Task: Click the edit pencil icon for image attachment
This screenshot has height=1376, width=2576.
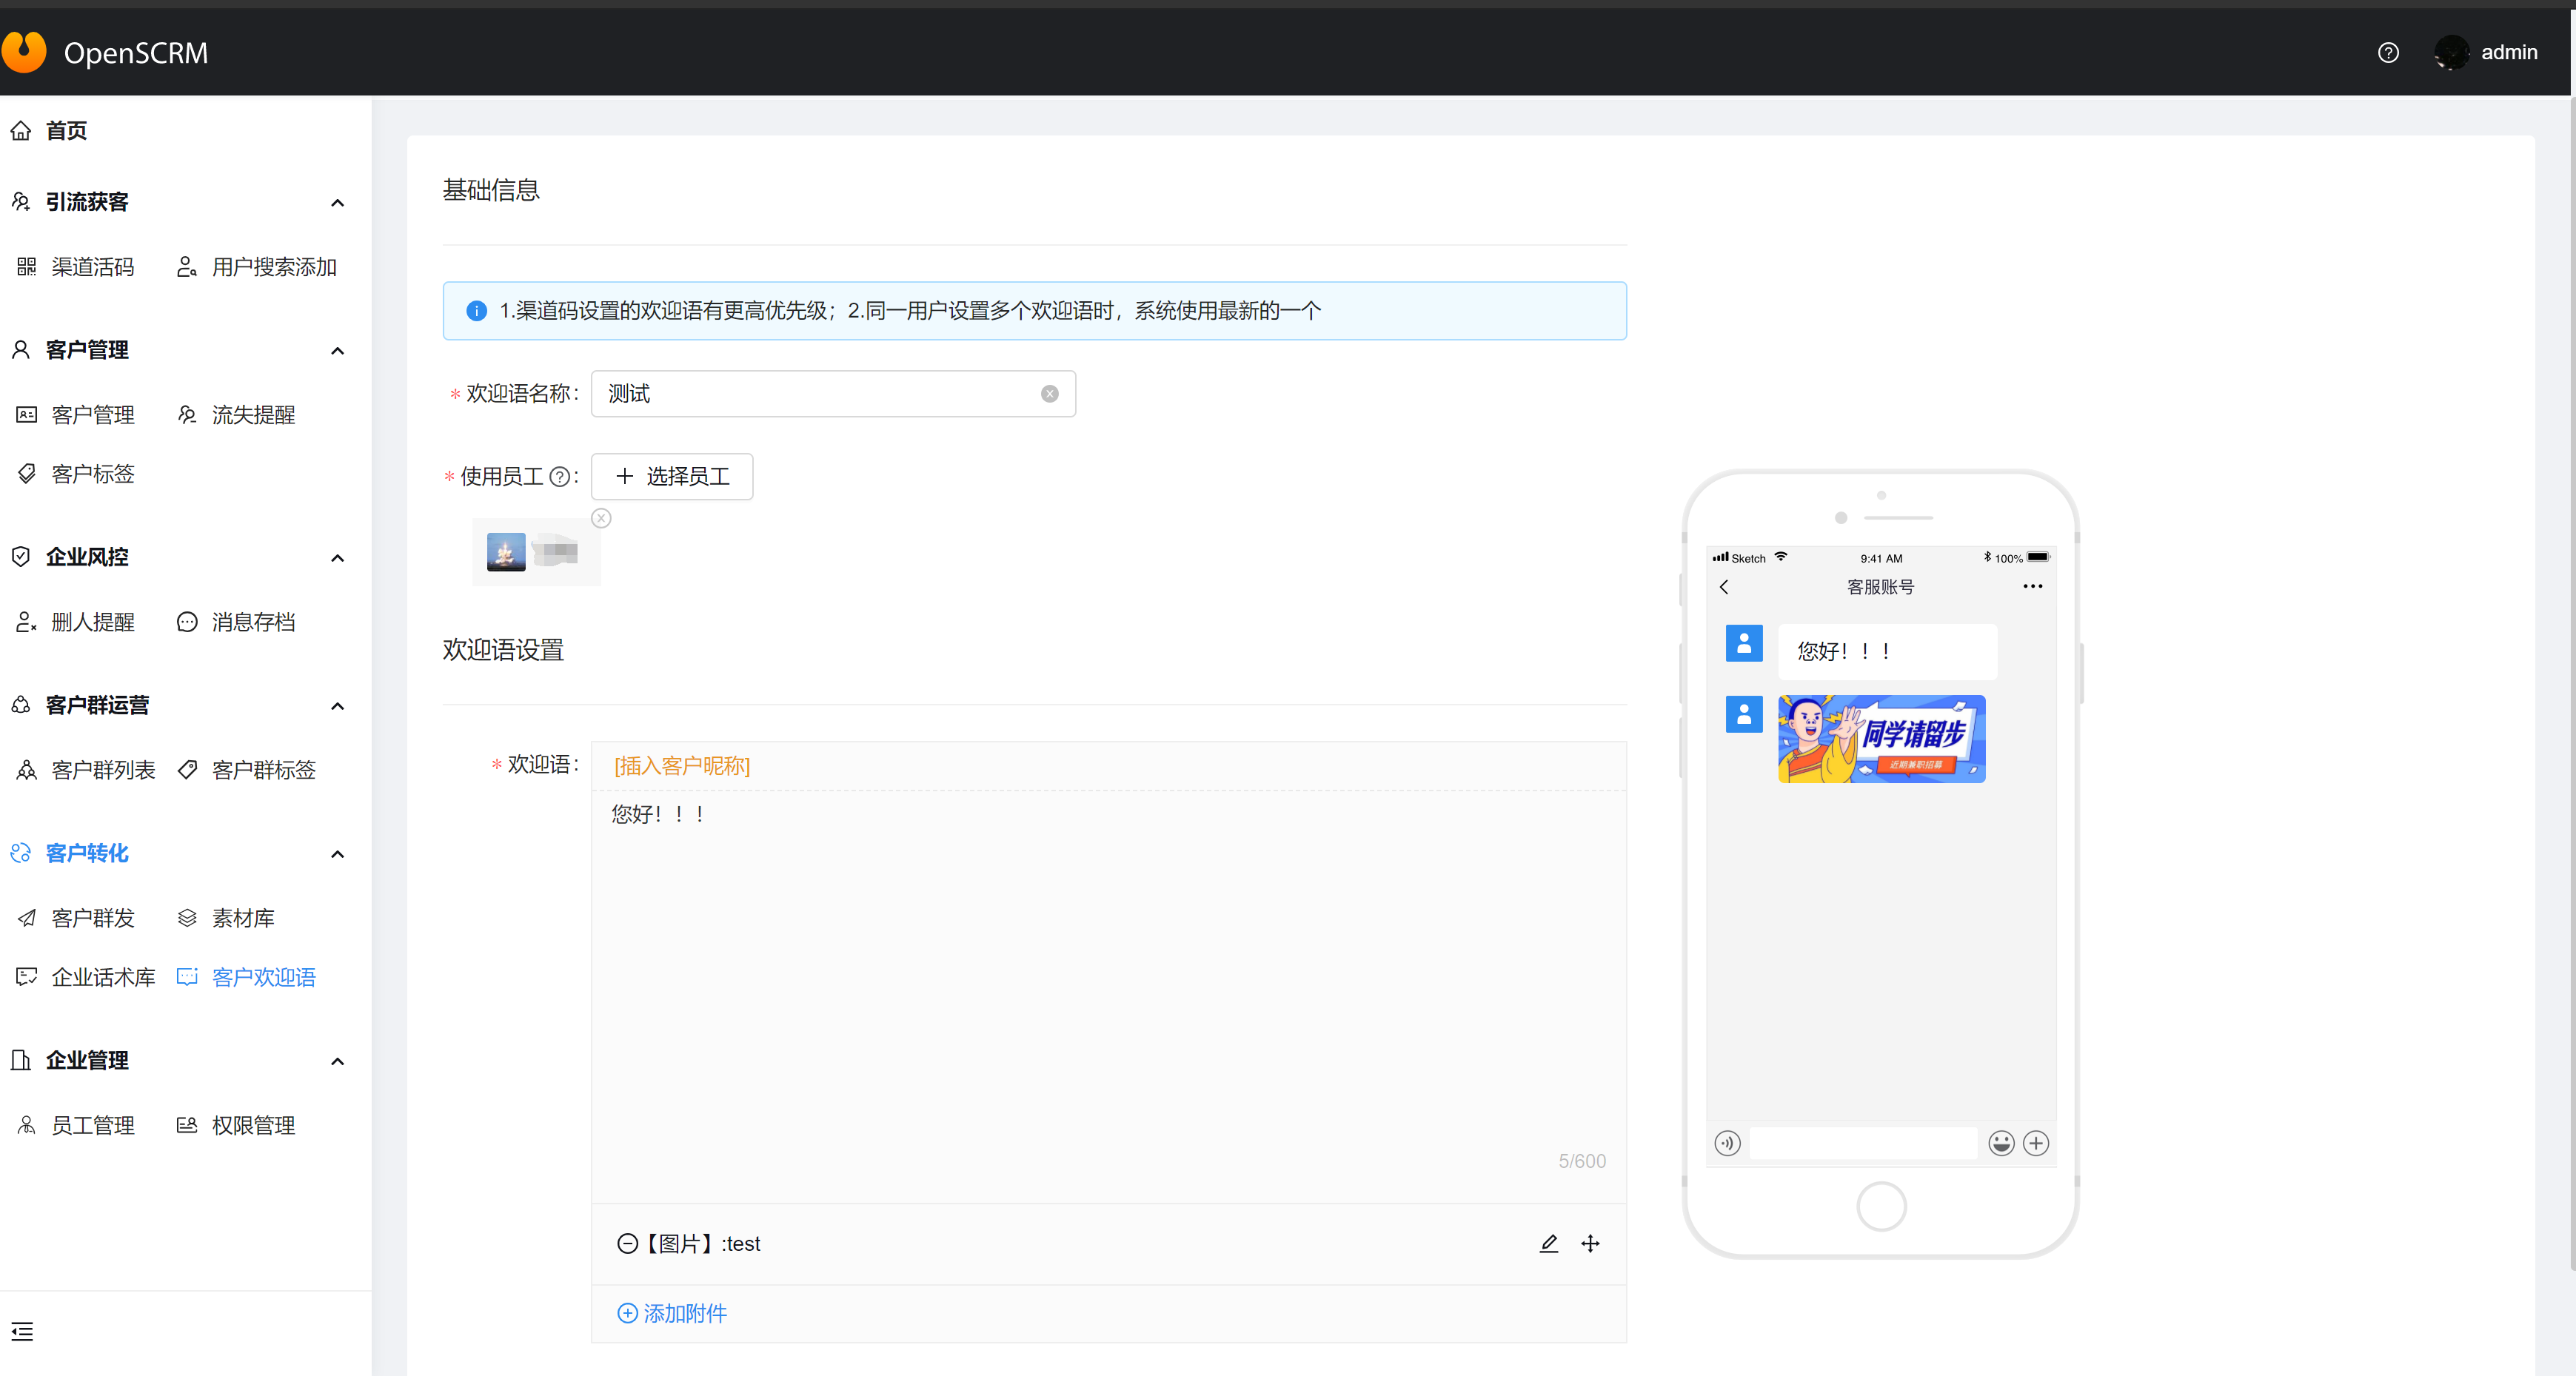Action: click(1548, 1243)
